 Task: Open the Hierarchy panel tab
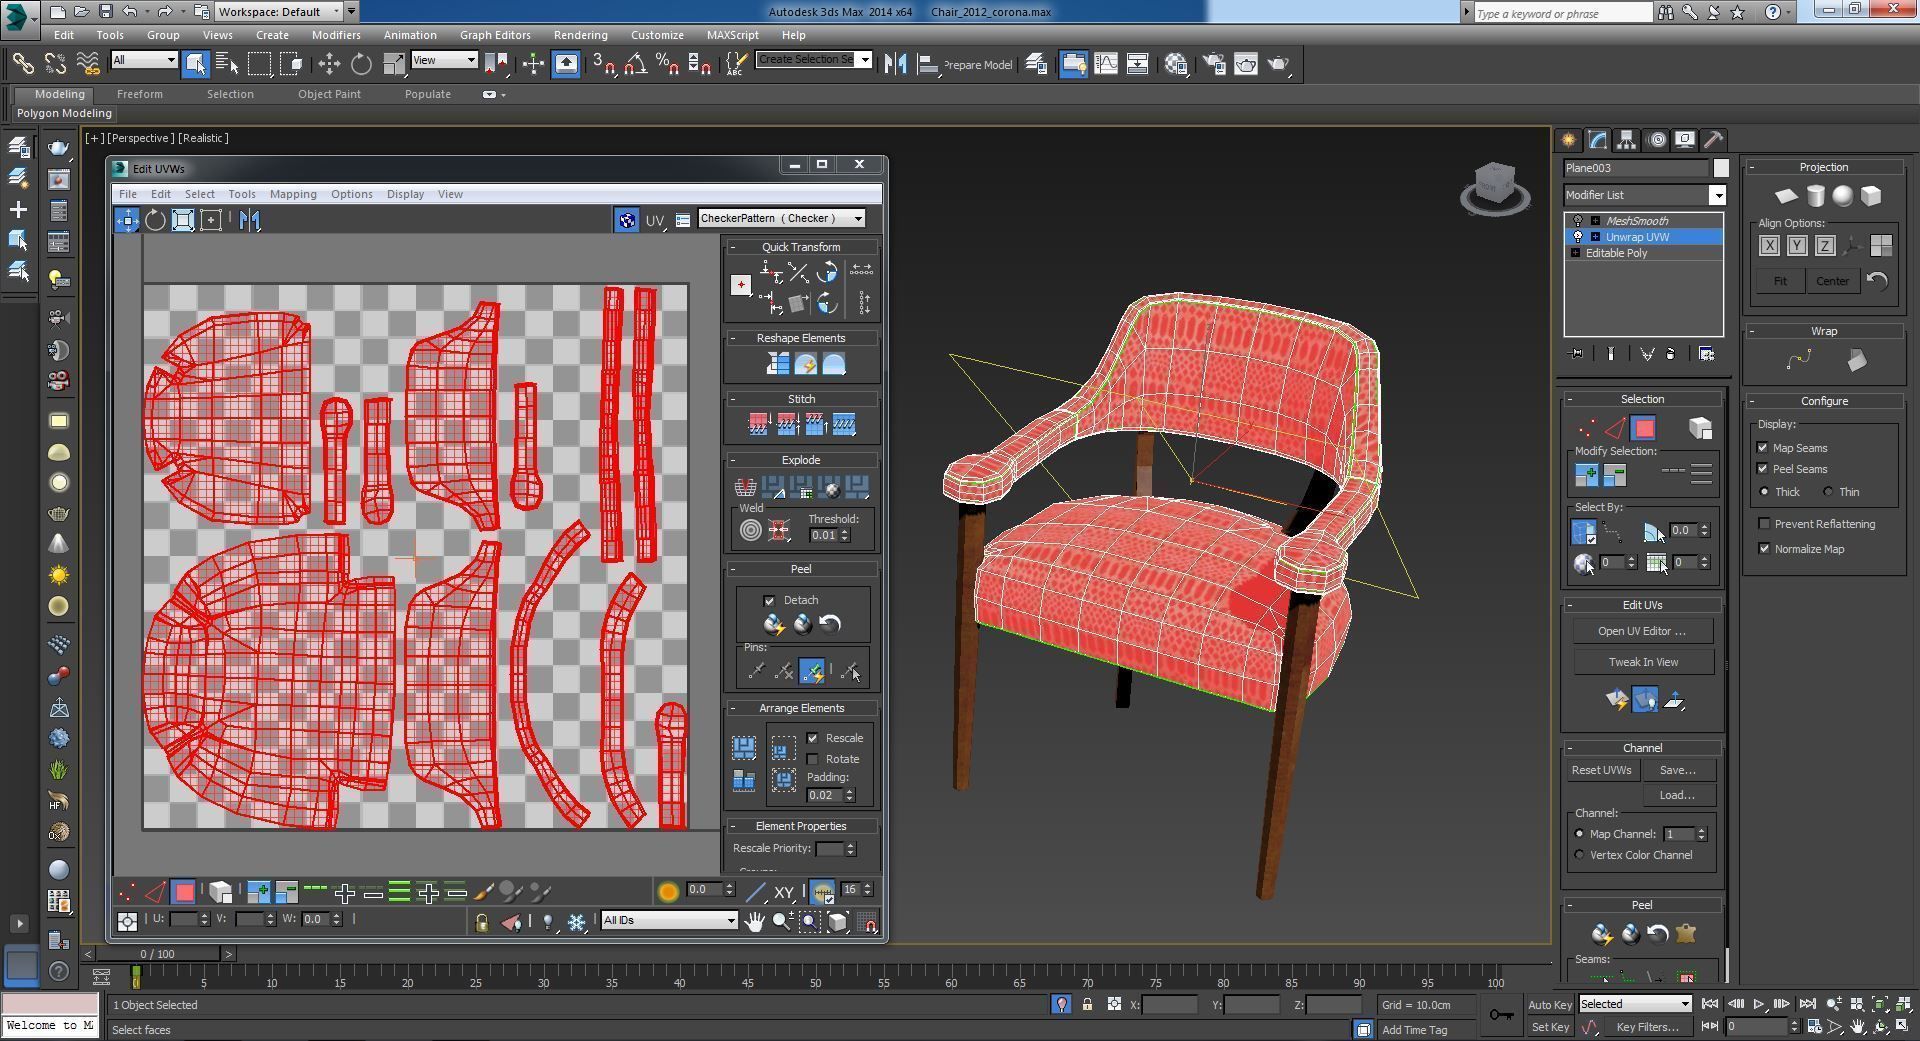1626,140
